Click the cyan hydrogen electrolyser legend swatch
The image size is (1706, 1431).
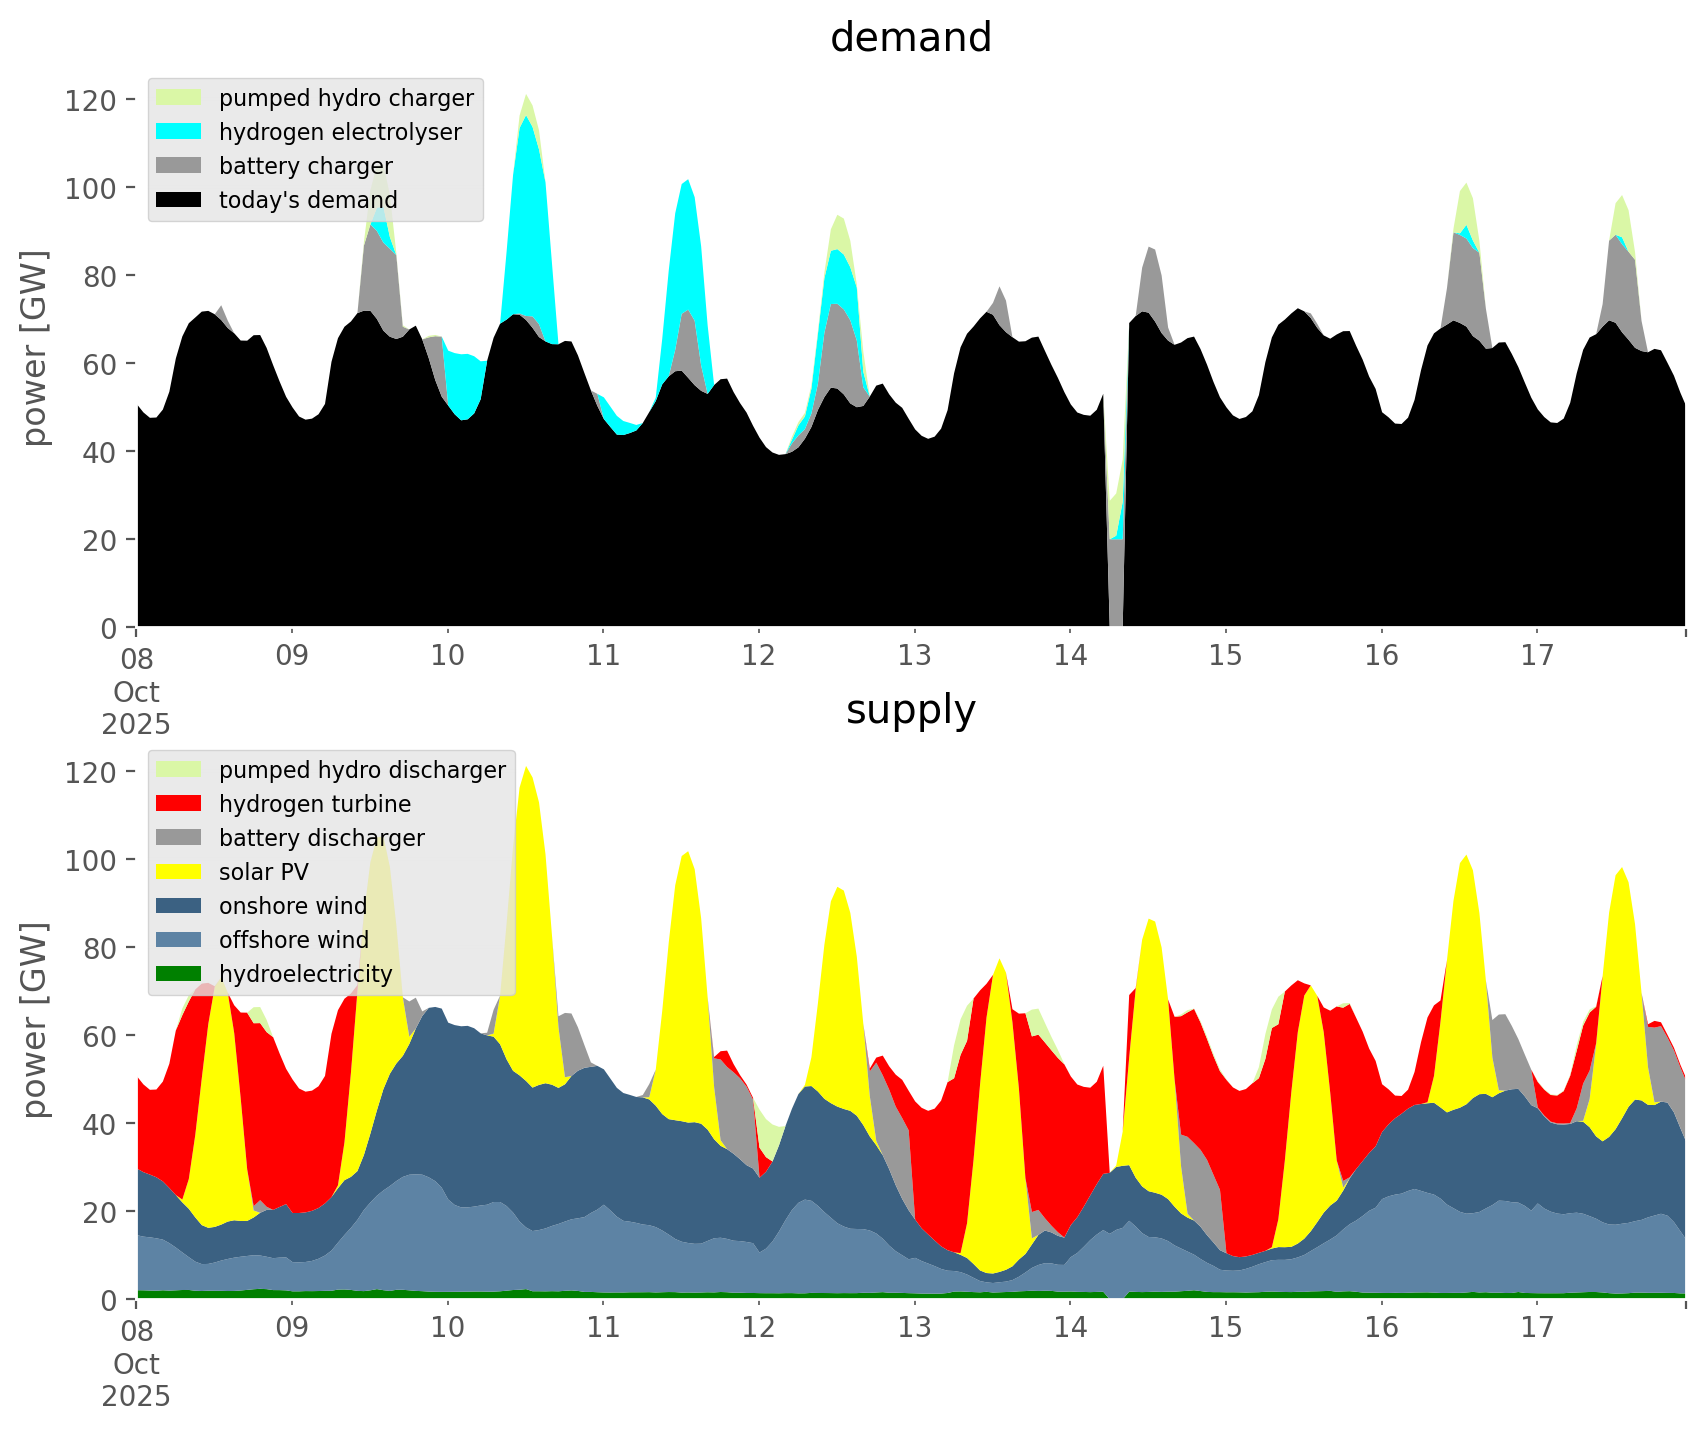[179, 132]
